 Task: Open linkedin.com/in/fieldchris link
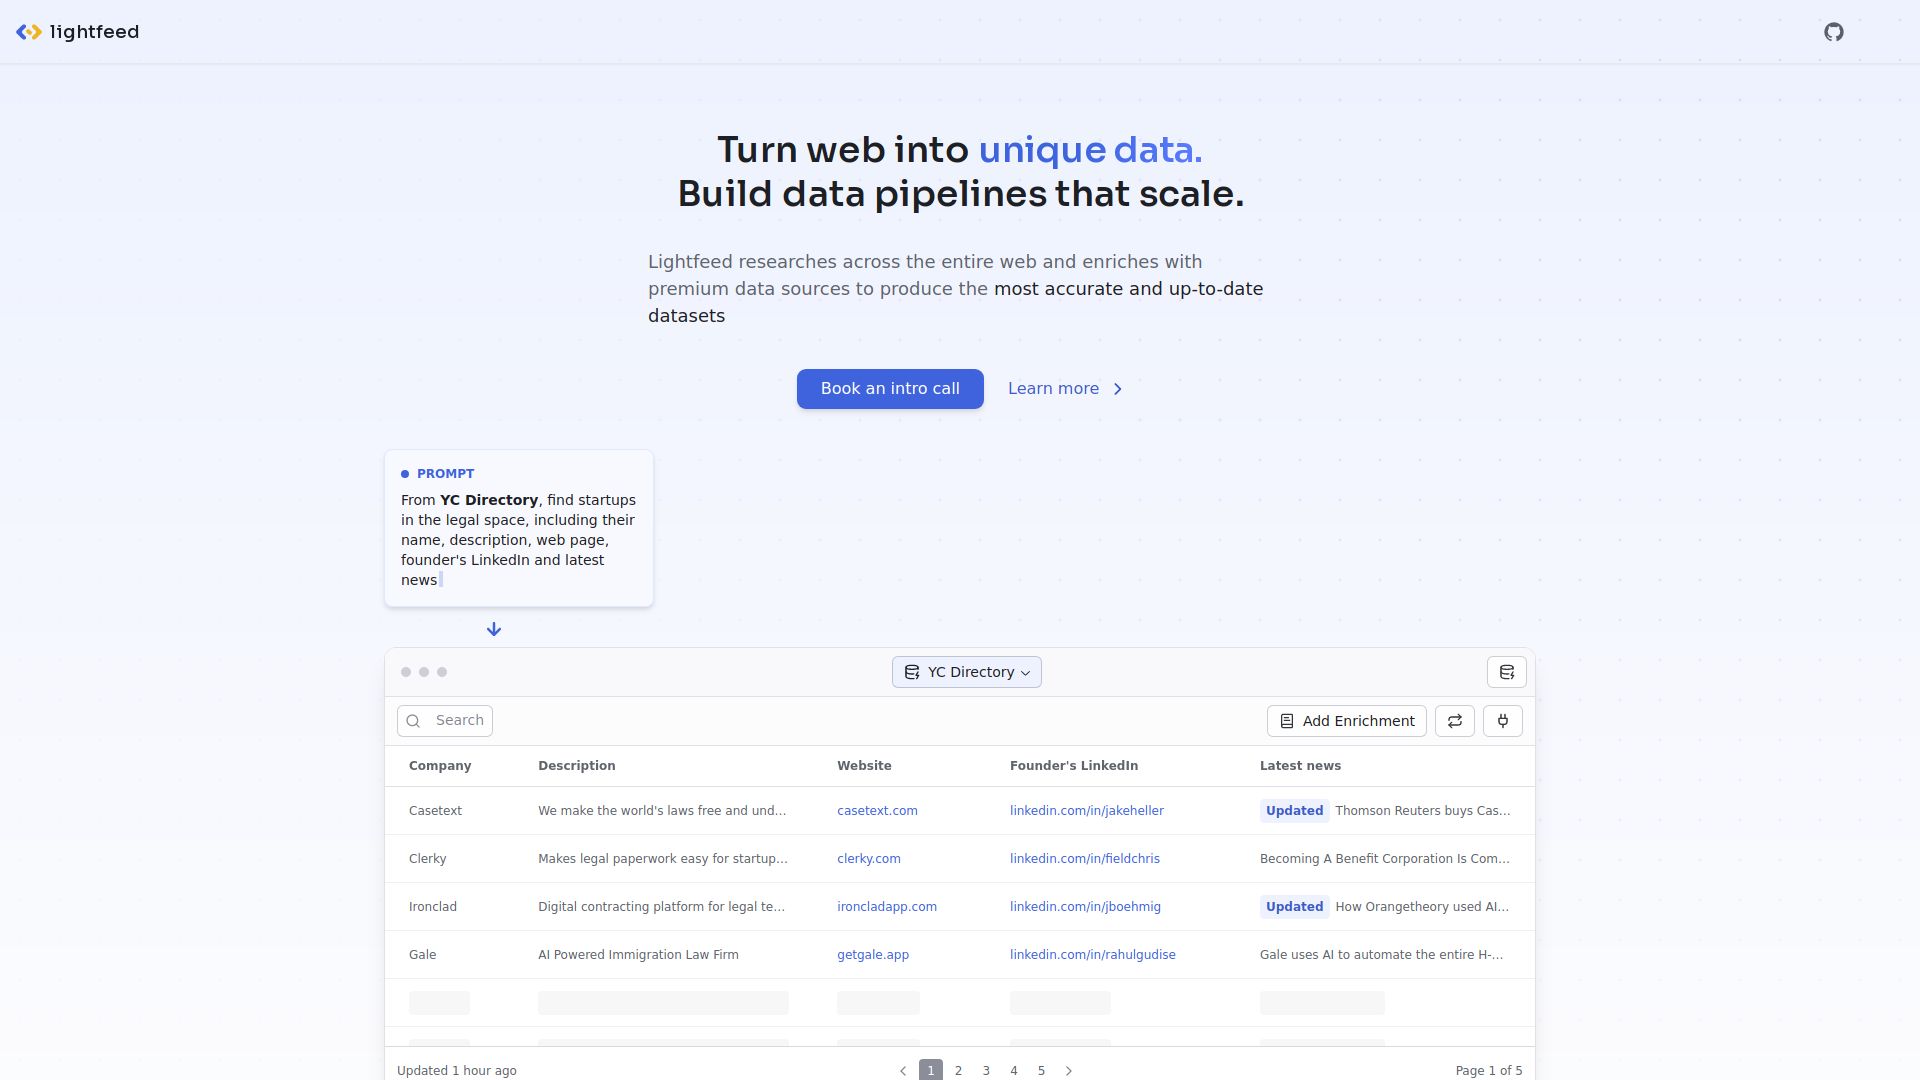(x=1084, y=859)
